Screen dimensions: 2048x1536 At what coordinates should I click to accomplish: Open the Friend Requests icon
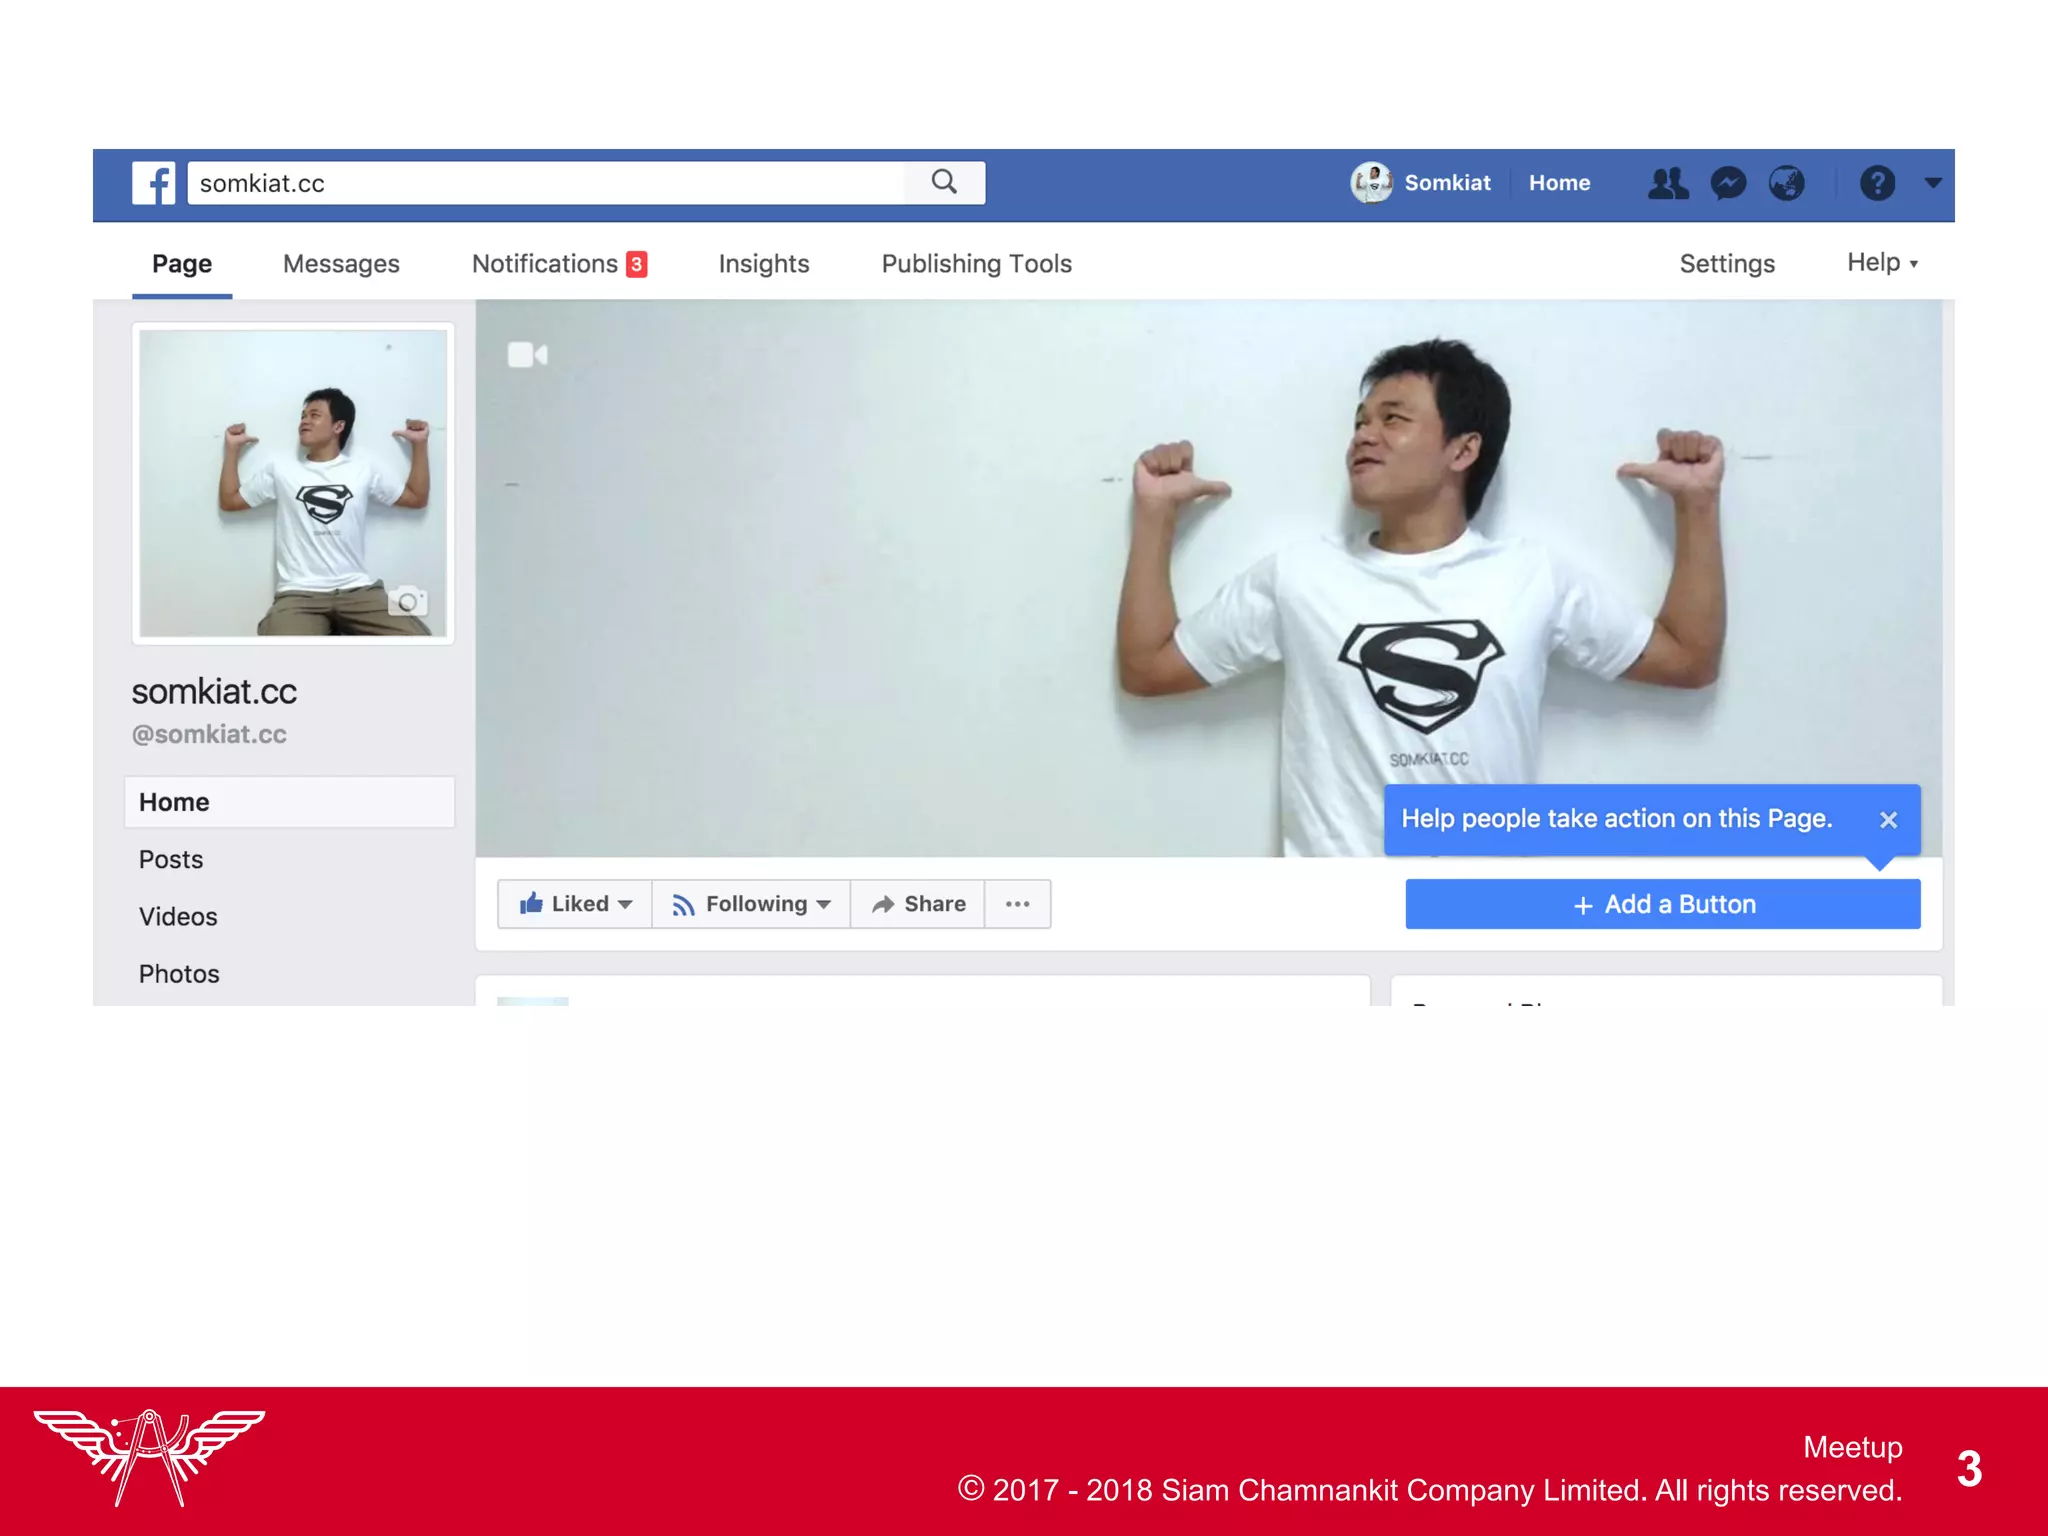tap(1667, 183)
